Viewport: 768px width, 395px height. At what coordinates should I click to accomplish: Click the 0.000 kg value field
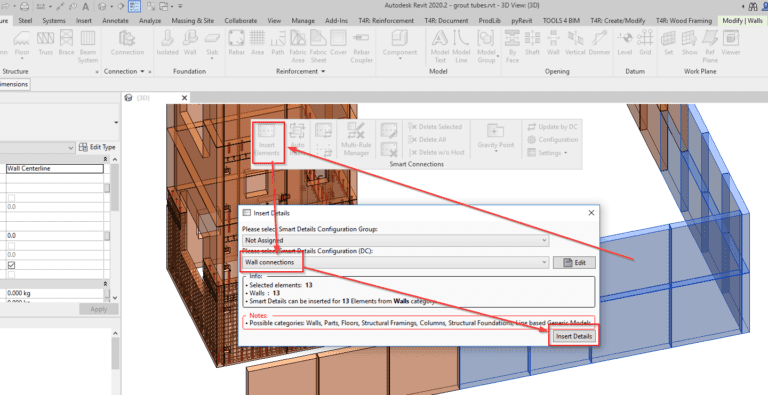pyautogui.click(x=54, y=293)
